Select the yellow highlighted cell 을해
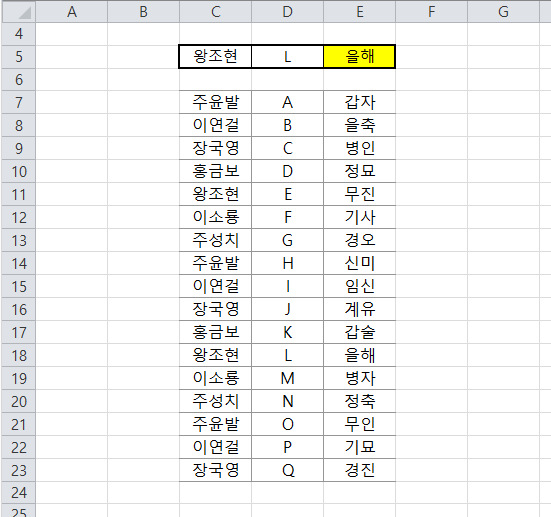The image size is (551, 517). coord(359,57)
